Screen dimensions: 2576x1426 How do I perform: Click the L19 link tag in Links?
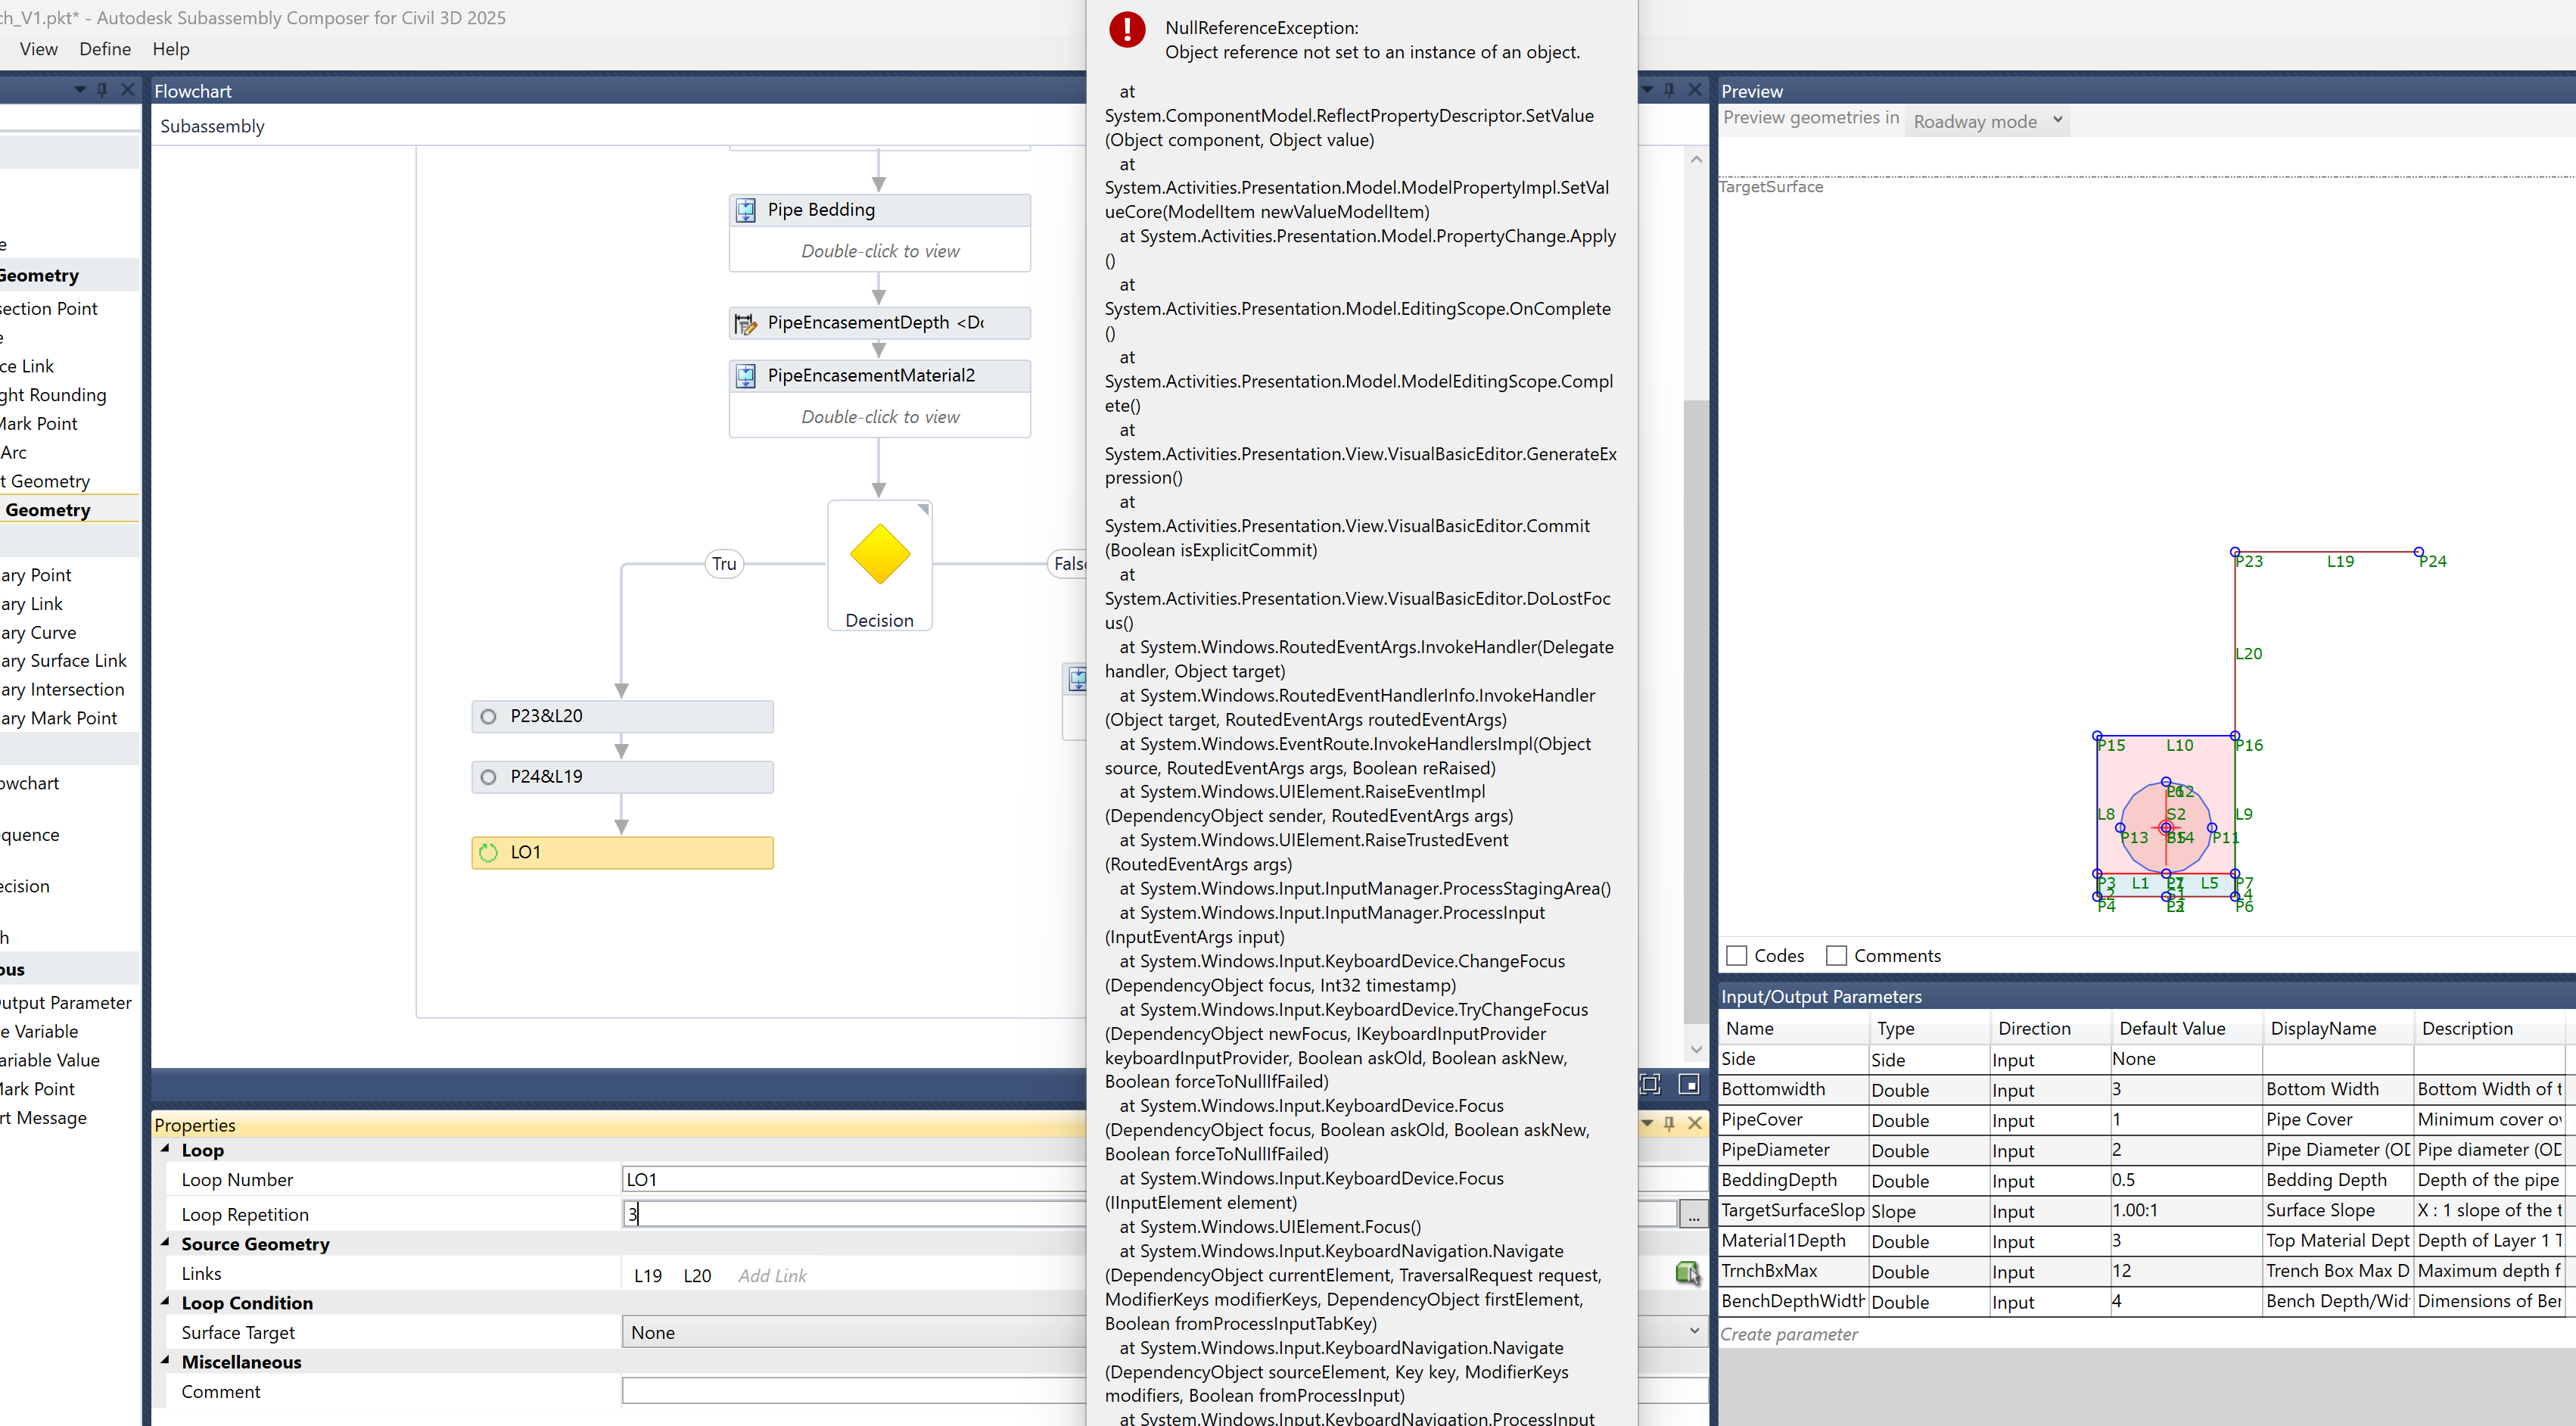tap(648, 1275)
